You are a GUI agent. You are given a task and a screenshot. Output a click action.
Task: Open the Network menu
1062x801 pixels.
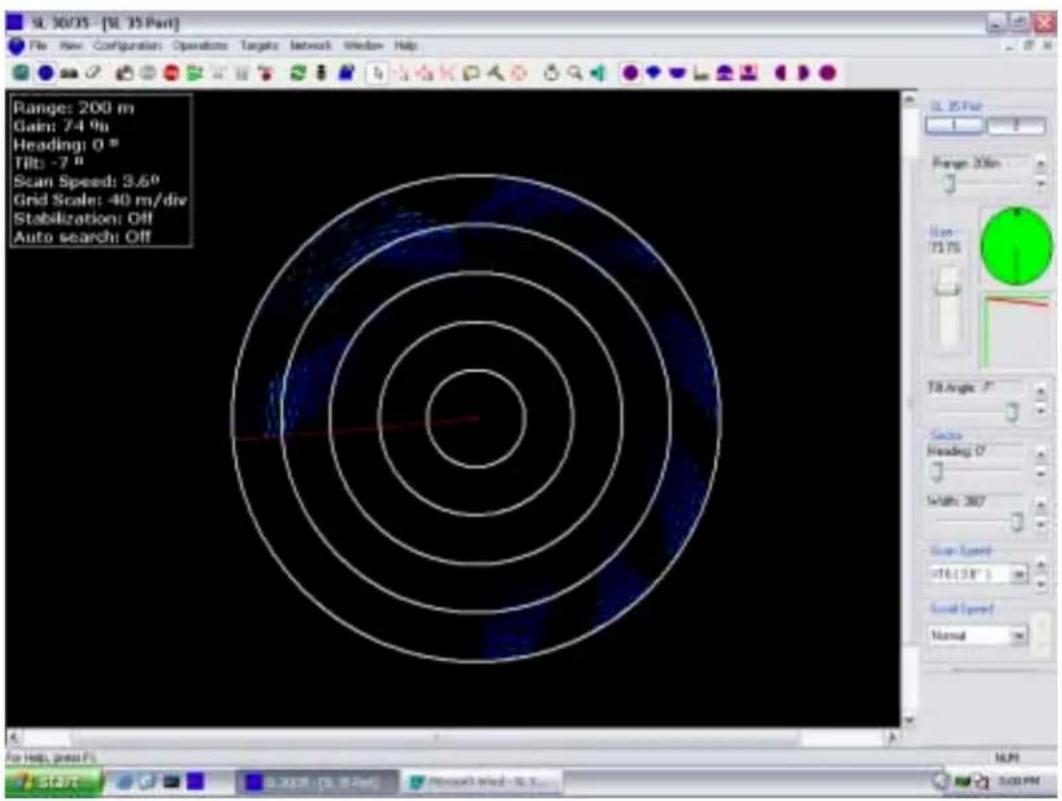tap(311, 45)
